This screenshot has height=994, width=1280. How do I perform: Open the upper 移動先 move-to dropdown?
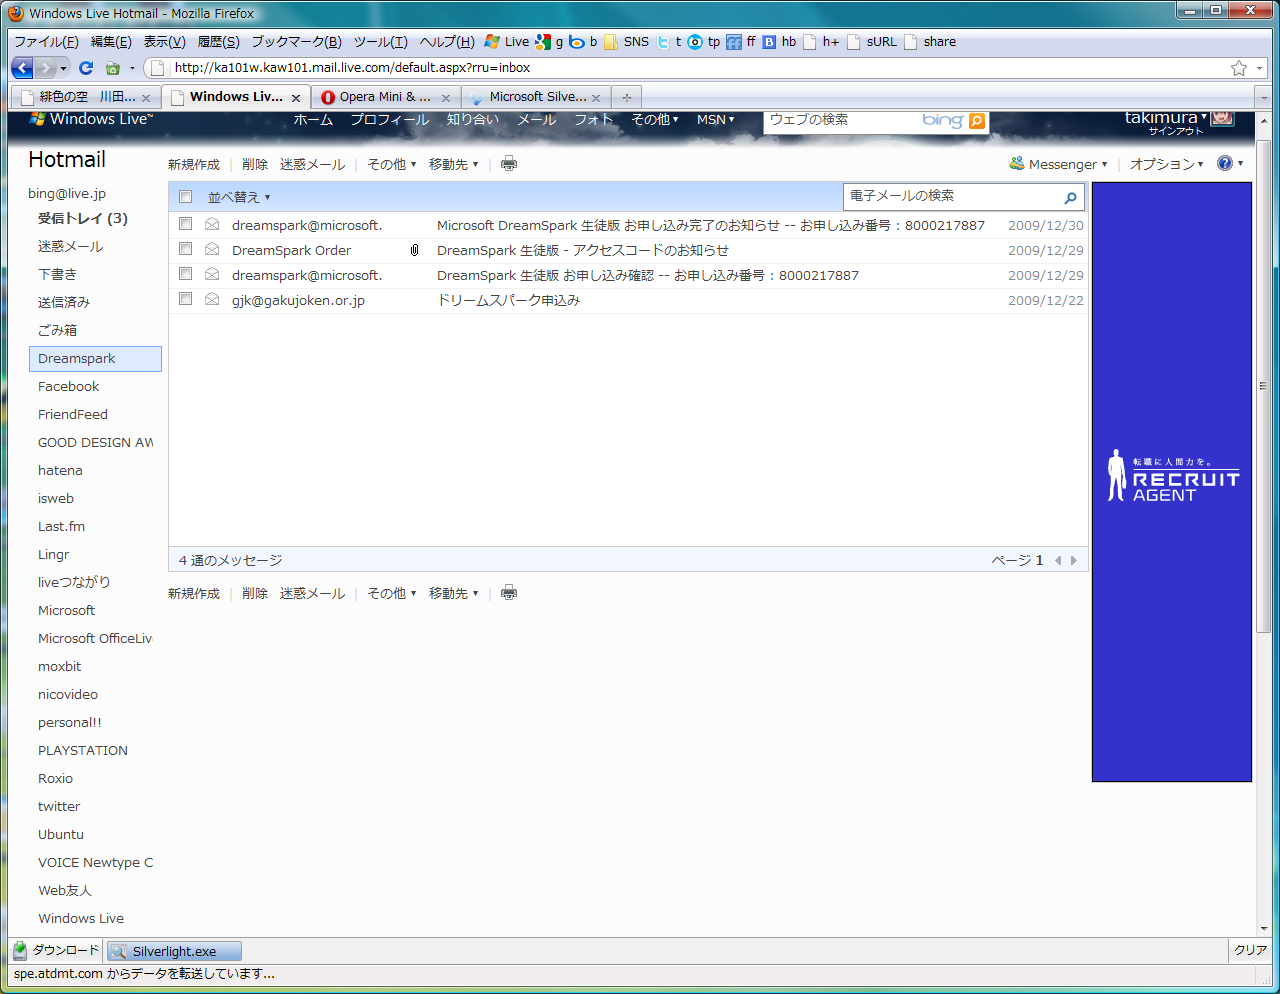[x=454, y=164]
